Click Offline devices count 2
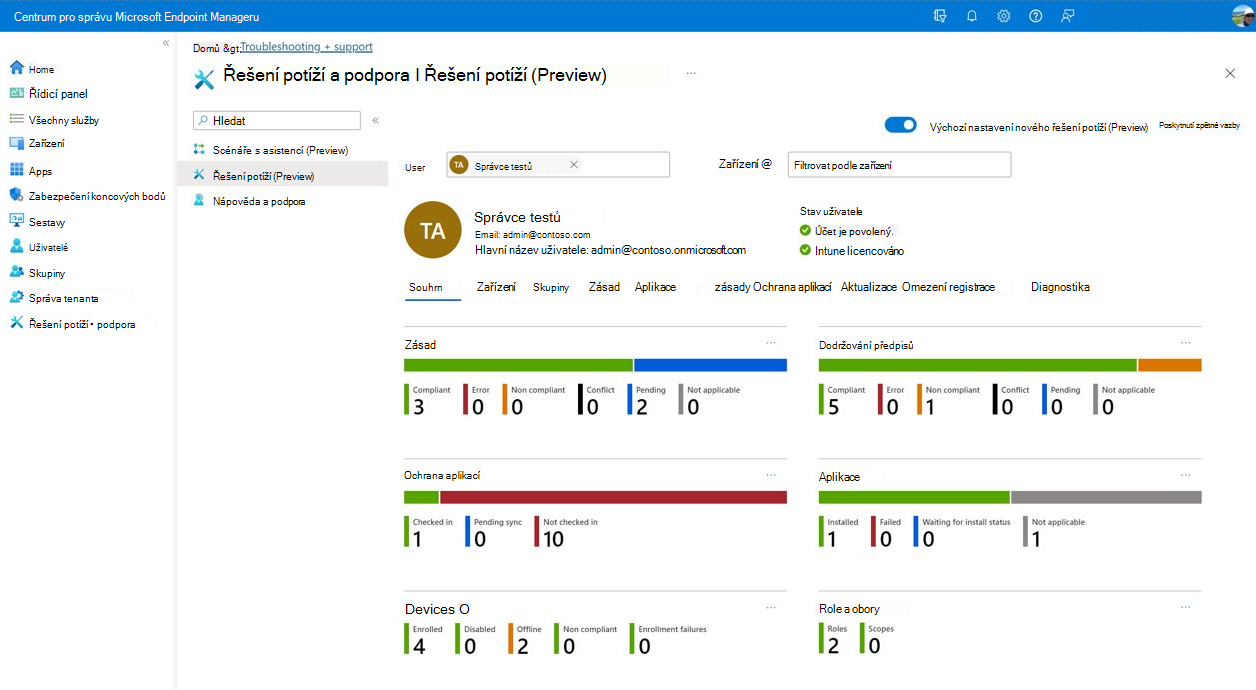 pyautogui.click(x=523, y=646)
